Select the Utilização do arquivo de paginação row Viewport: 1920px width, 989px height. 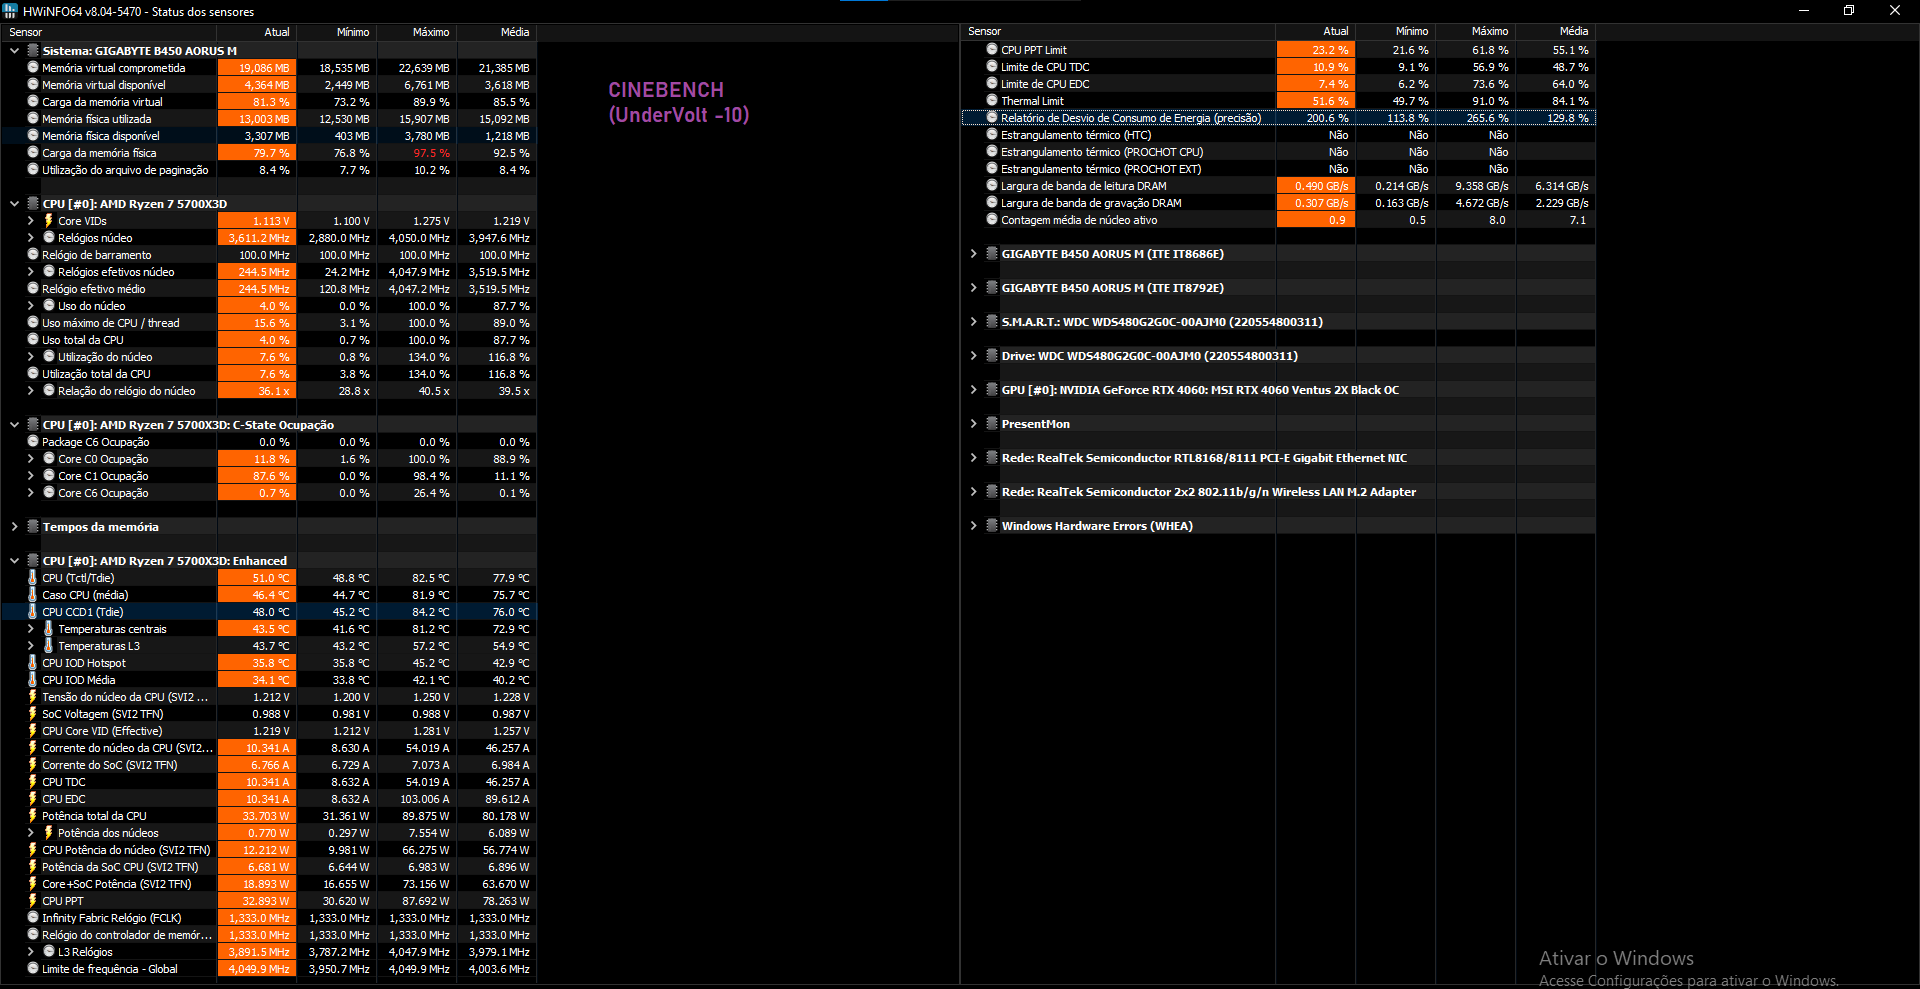coord(268,170)
